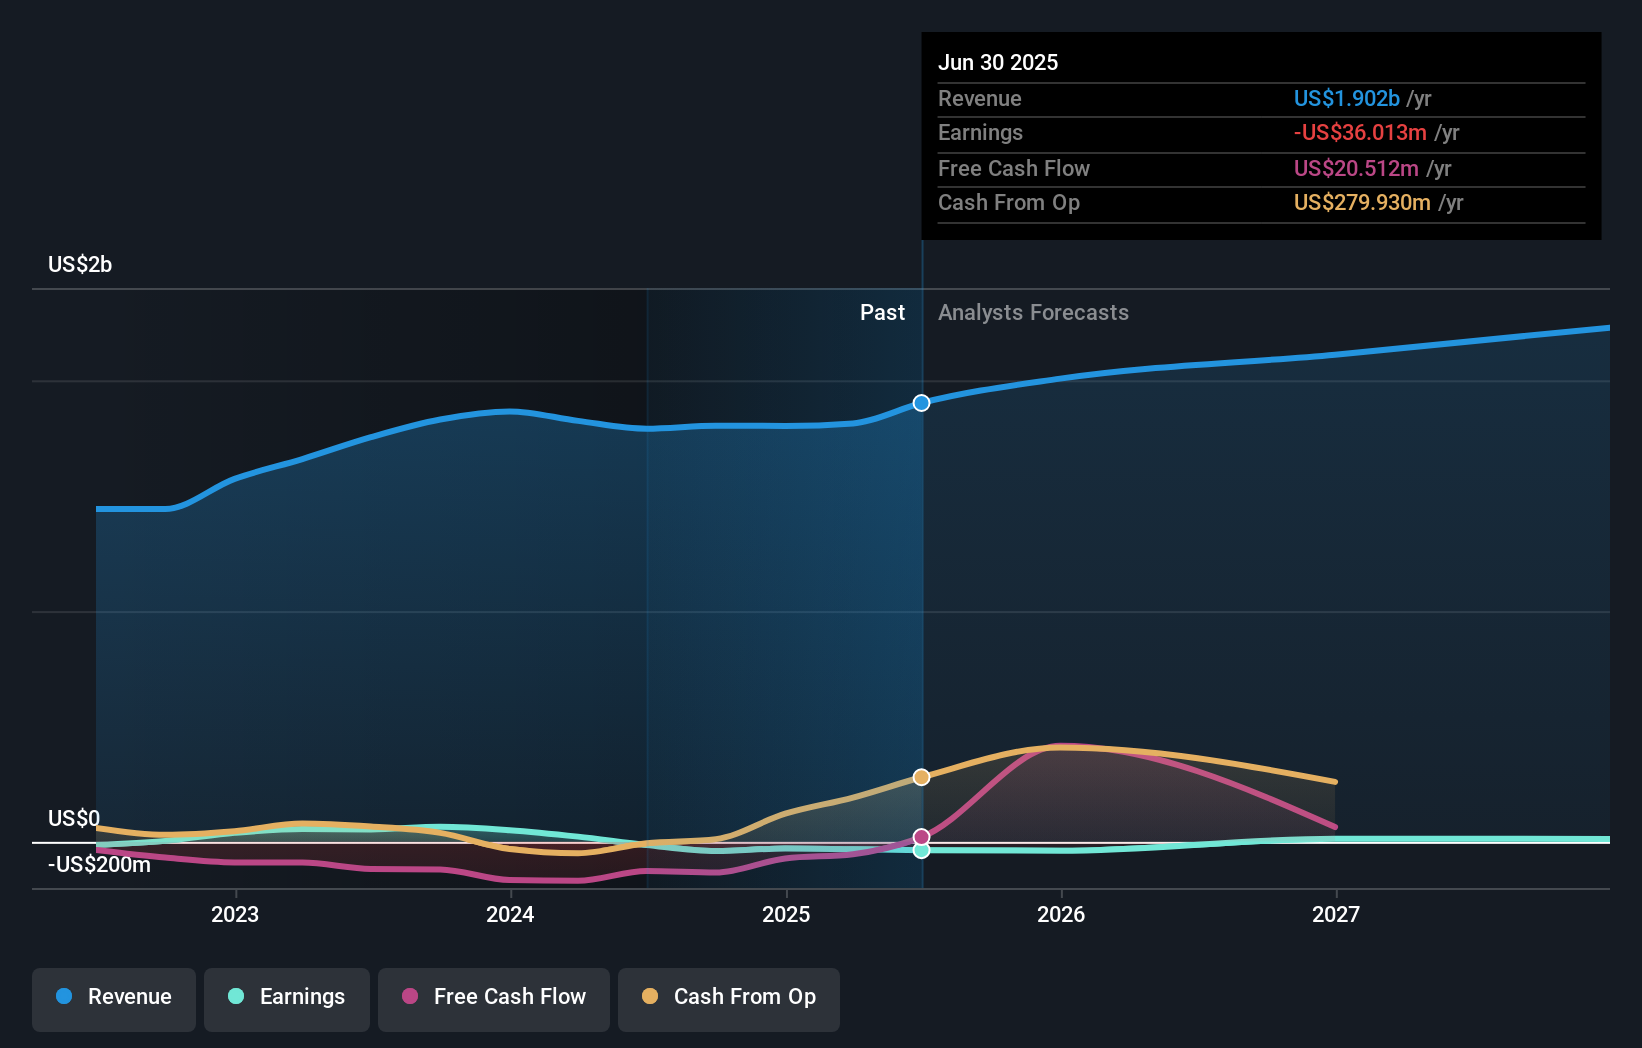
Task: Click the teal Earnings legend dot
Action: 236,996
